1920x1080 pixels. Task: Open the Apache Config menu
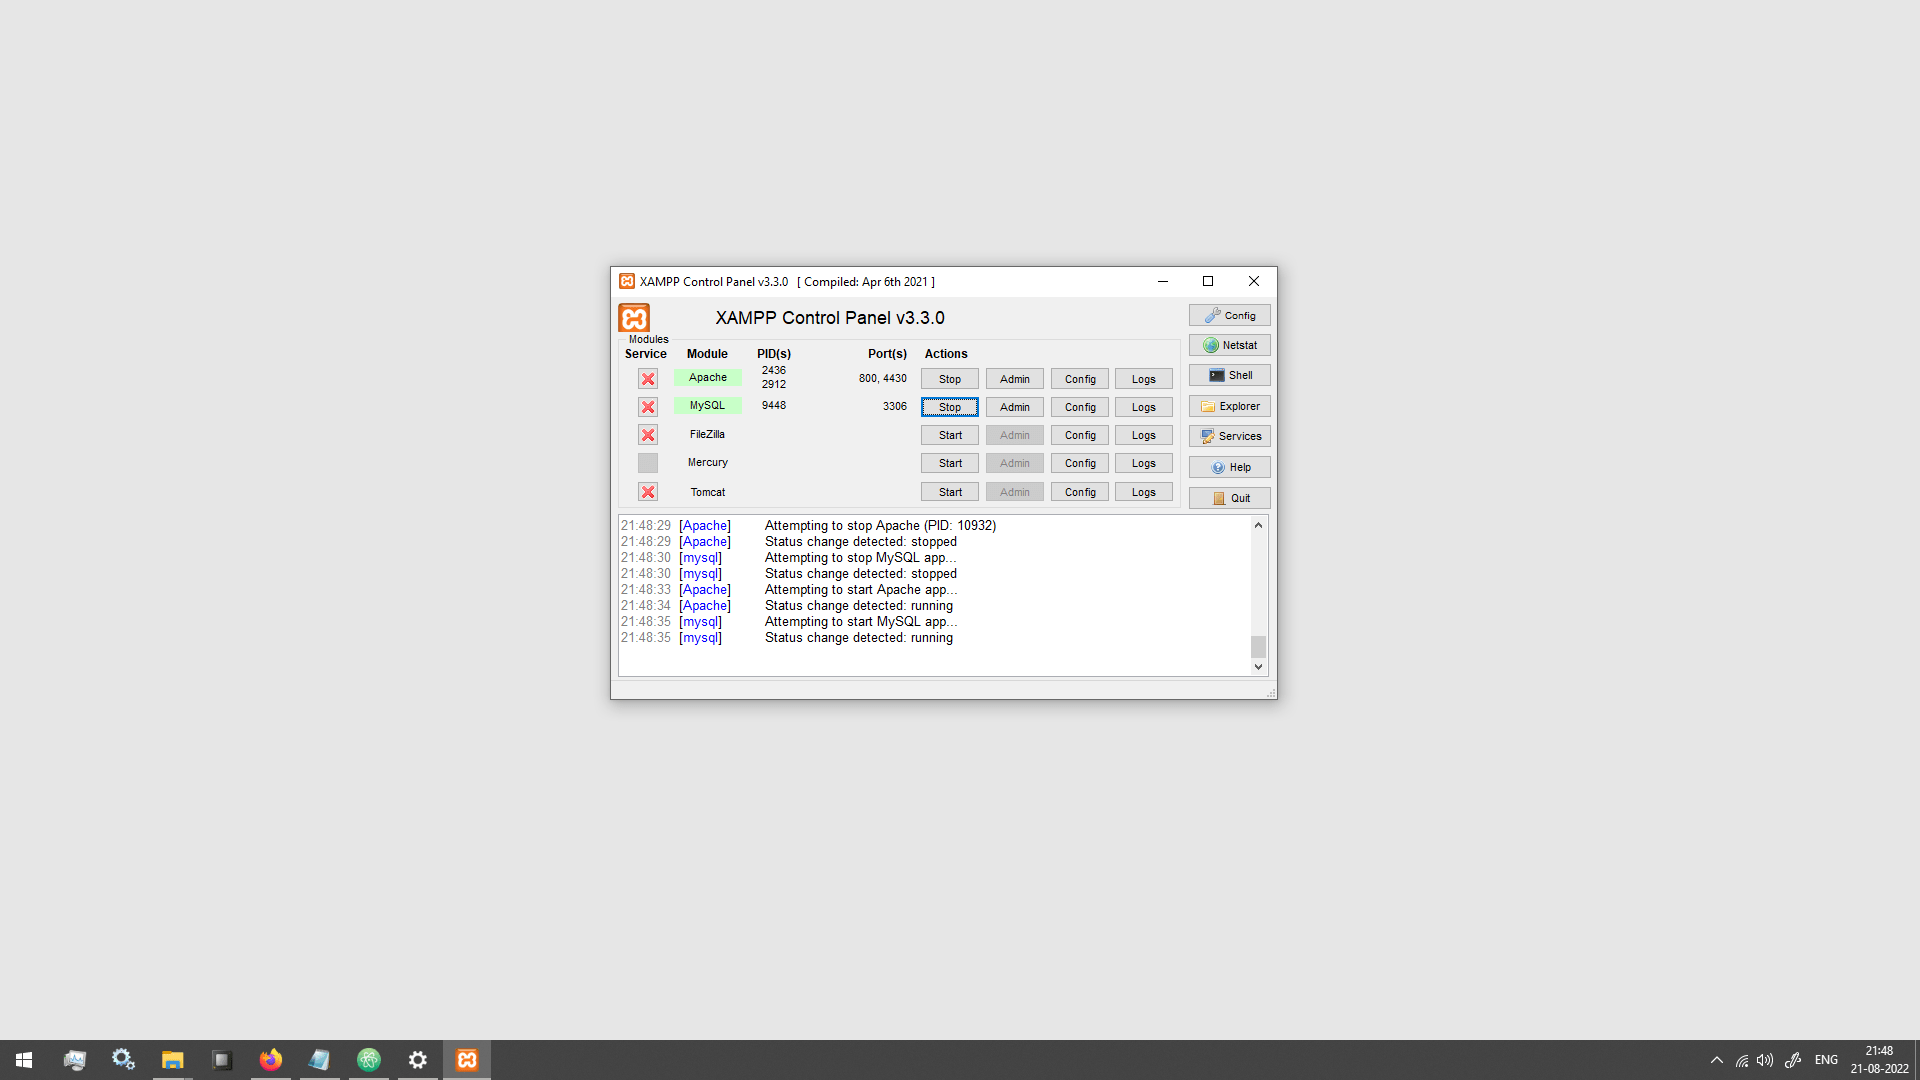tap(1080, 379)
